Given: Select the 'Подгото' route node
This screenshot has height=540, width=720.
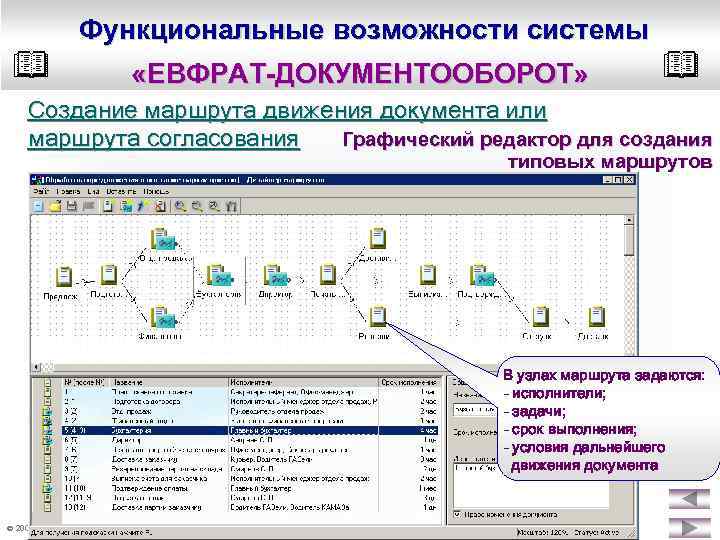Looking at the screenshot, I should (x=109, y=275).
